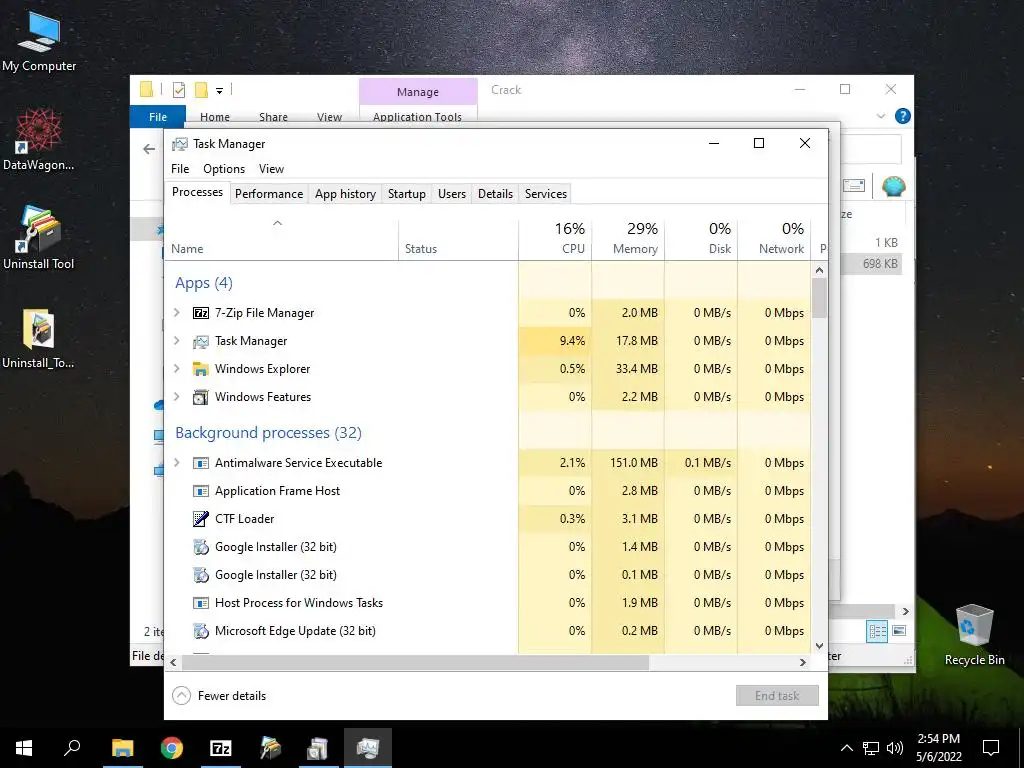Click the Background processes (32) heading
This screenshot has width=1024, height=768.
point(268,433)
